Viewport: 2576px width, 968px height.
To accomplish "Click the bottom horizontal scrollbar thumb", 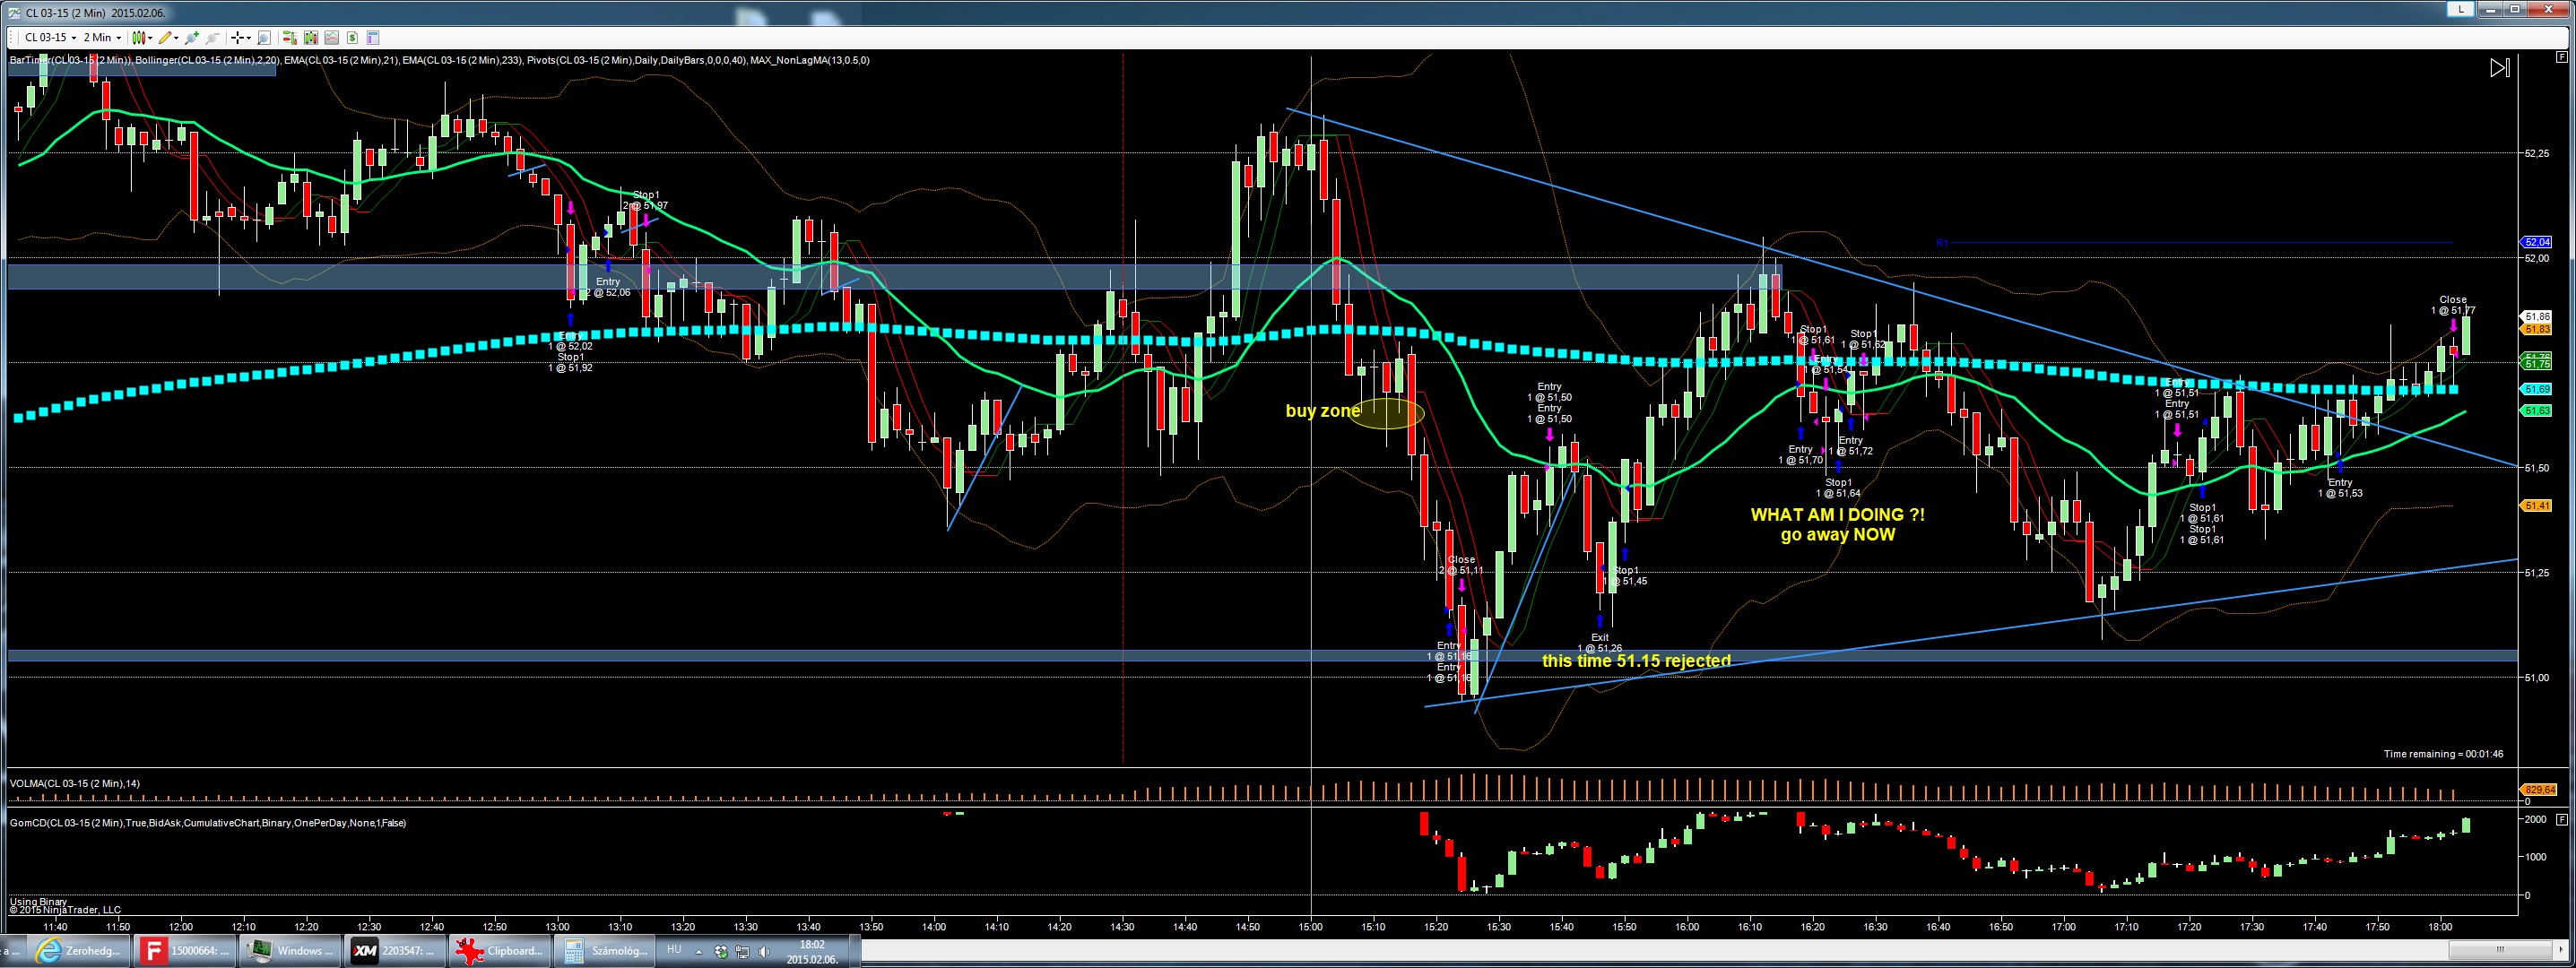I will coord(2501,949).
